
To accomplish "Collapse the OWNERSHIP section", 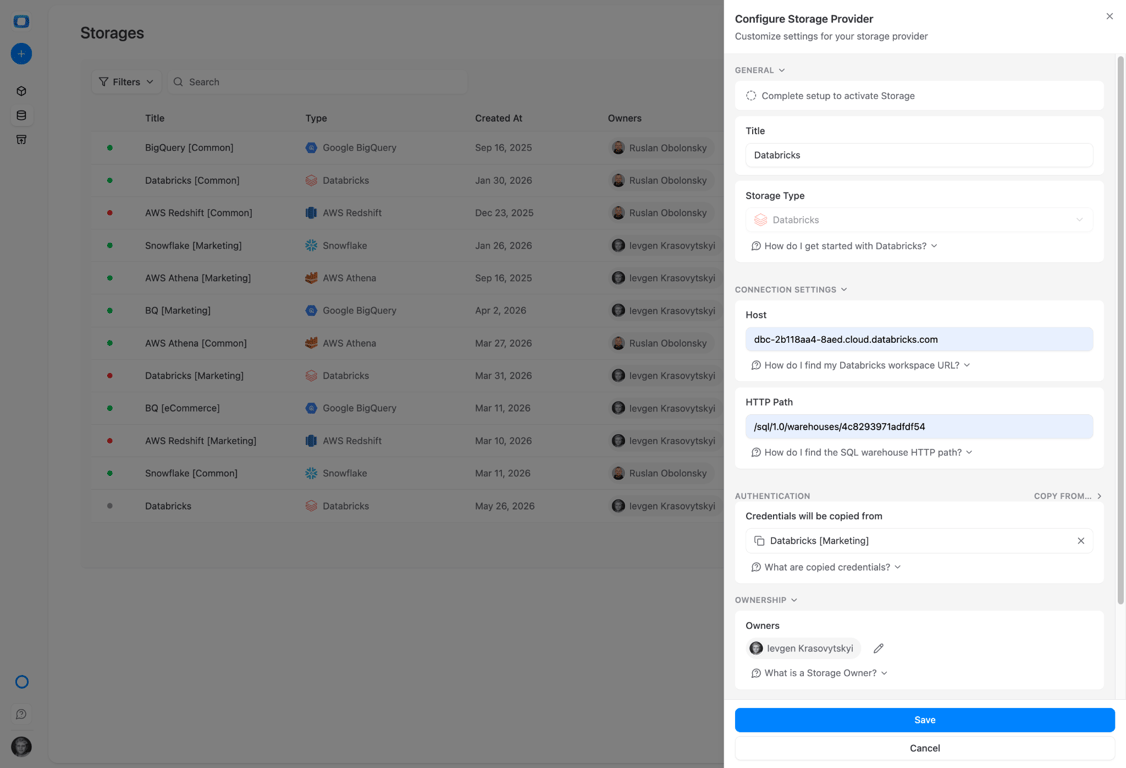I will click(766, 600).
